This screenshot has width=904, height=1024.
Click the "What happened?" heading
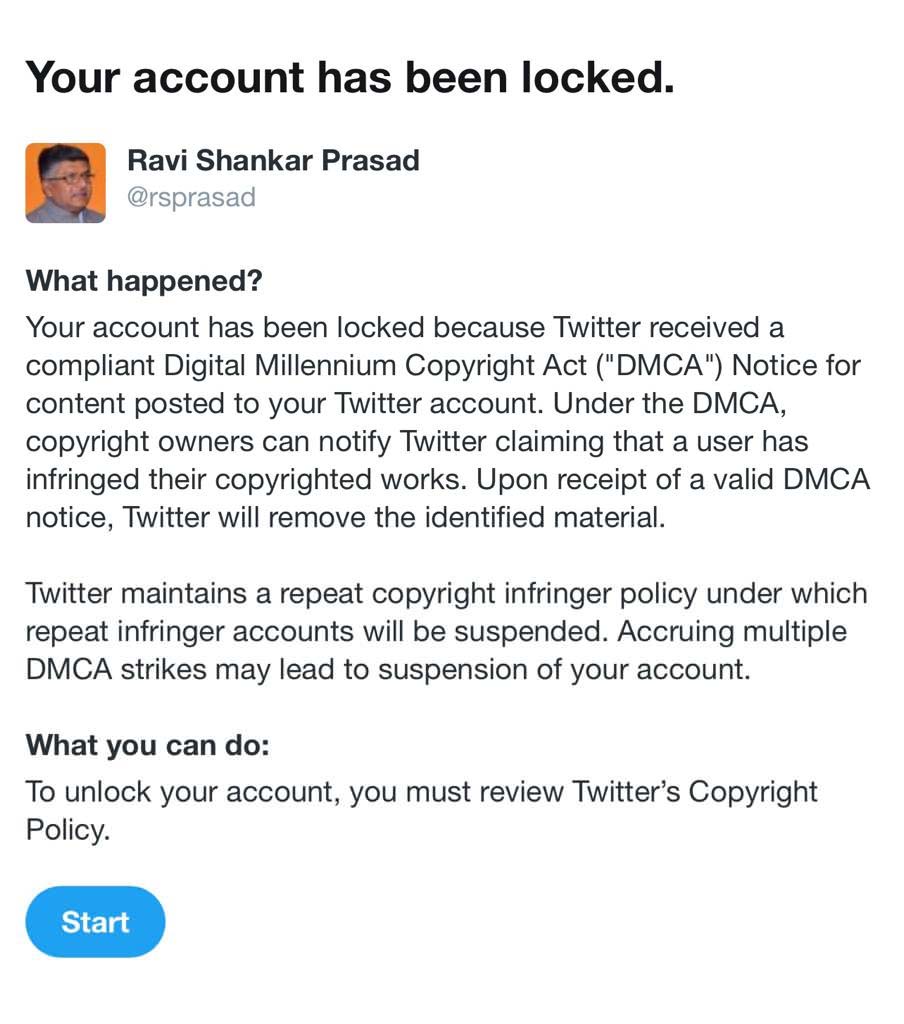[143, 281]
